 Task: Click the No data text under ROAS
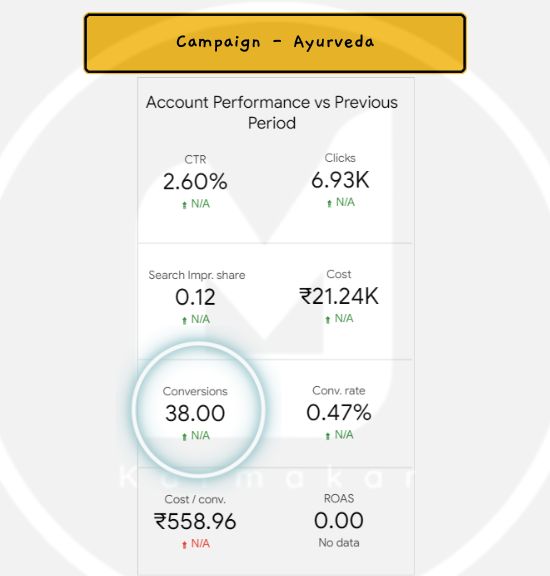pyautogui.click(x=339, y=543)
